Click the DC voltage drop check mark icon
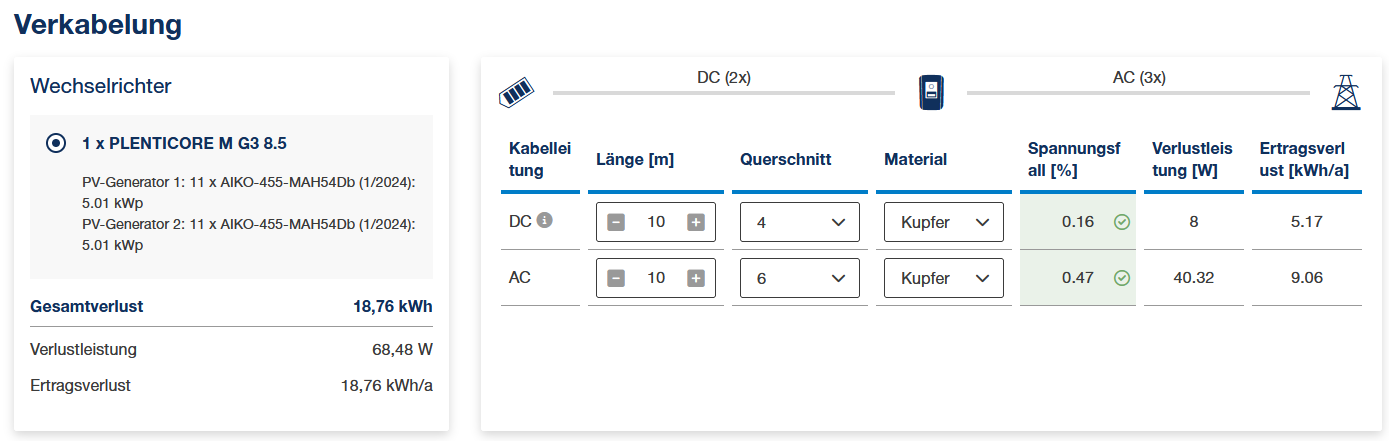Image resolution: width=1389 pixels, height=441 pixels. click(x=1122, y=222)
